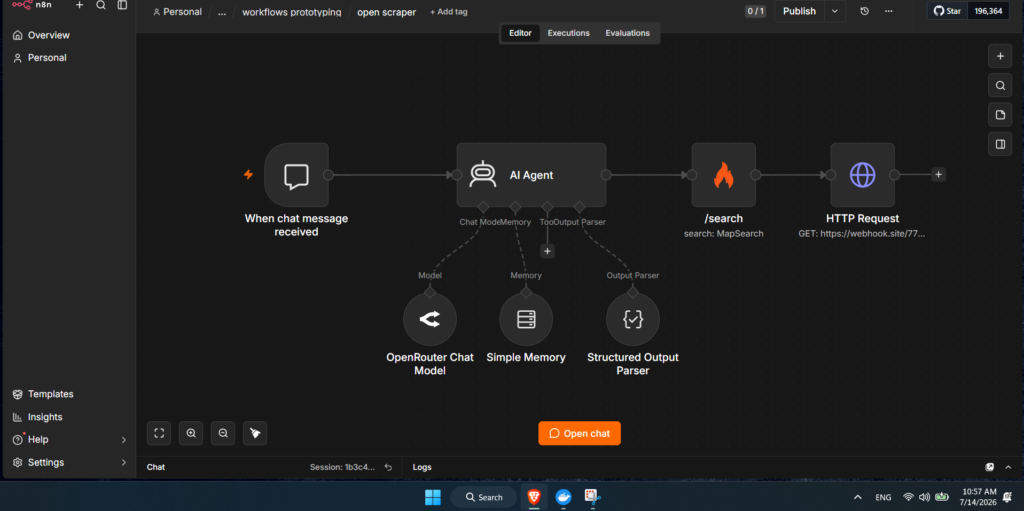The width and height of the screenshot is (1024, 511).
Task: Toggle the side panel on canvas
Action: [x=1000, y=144]
